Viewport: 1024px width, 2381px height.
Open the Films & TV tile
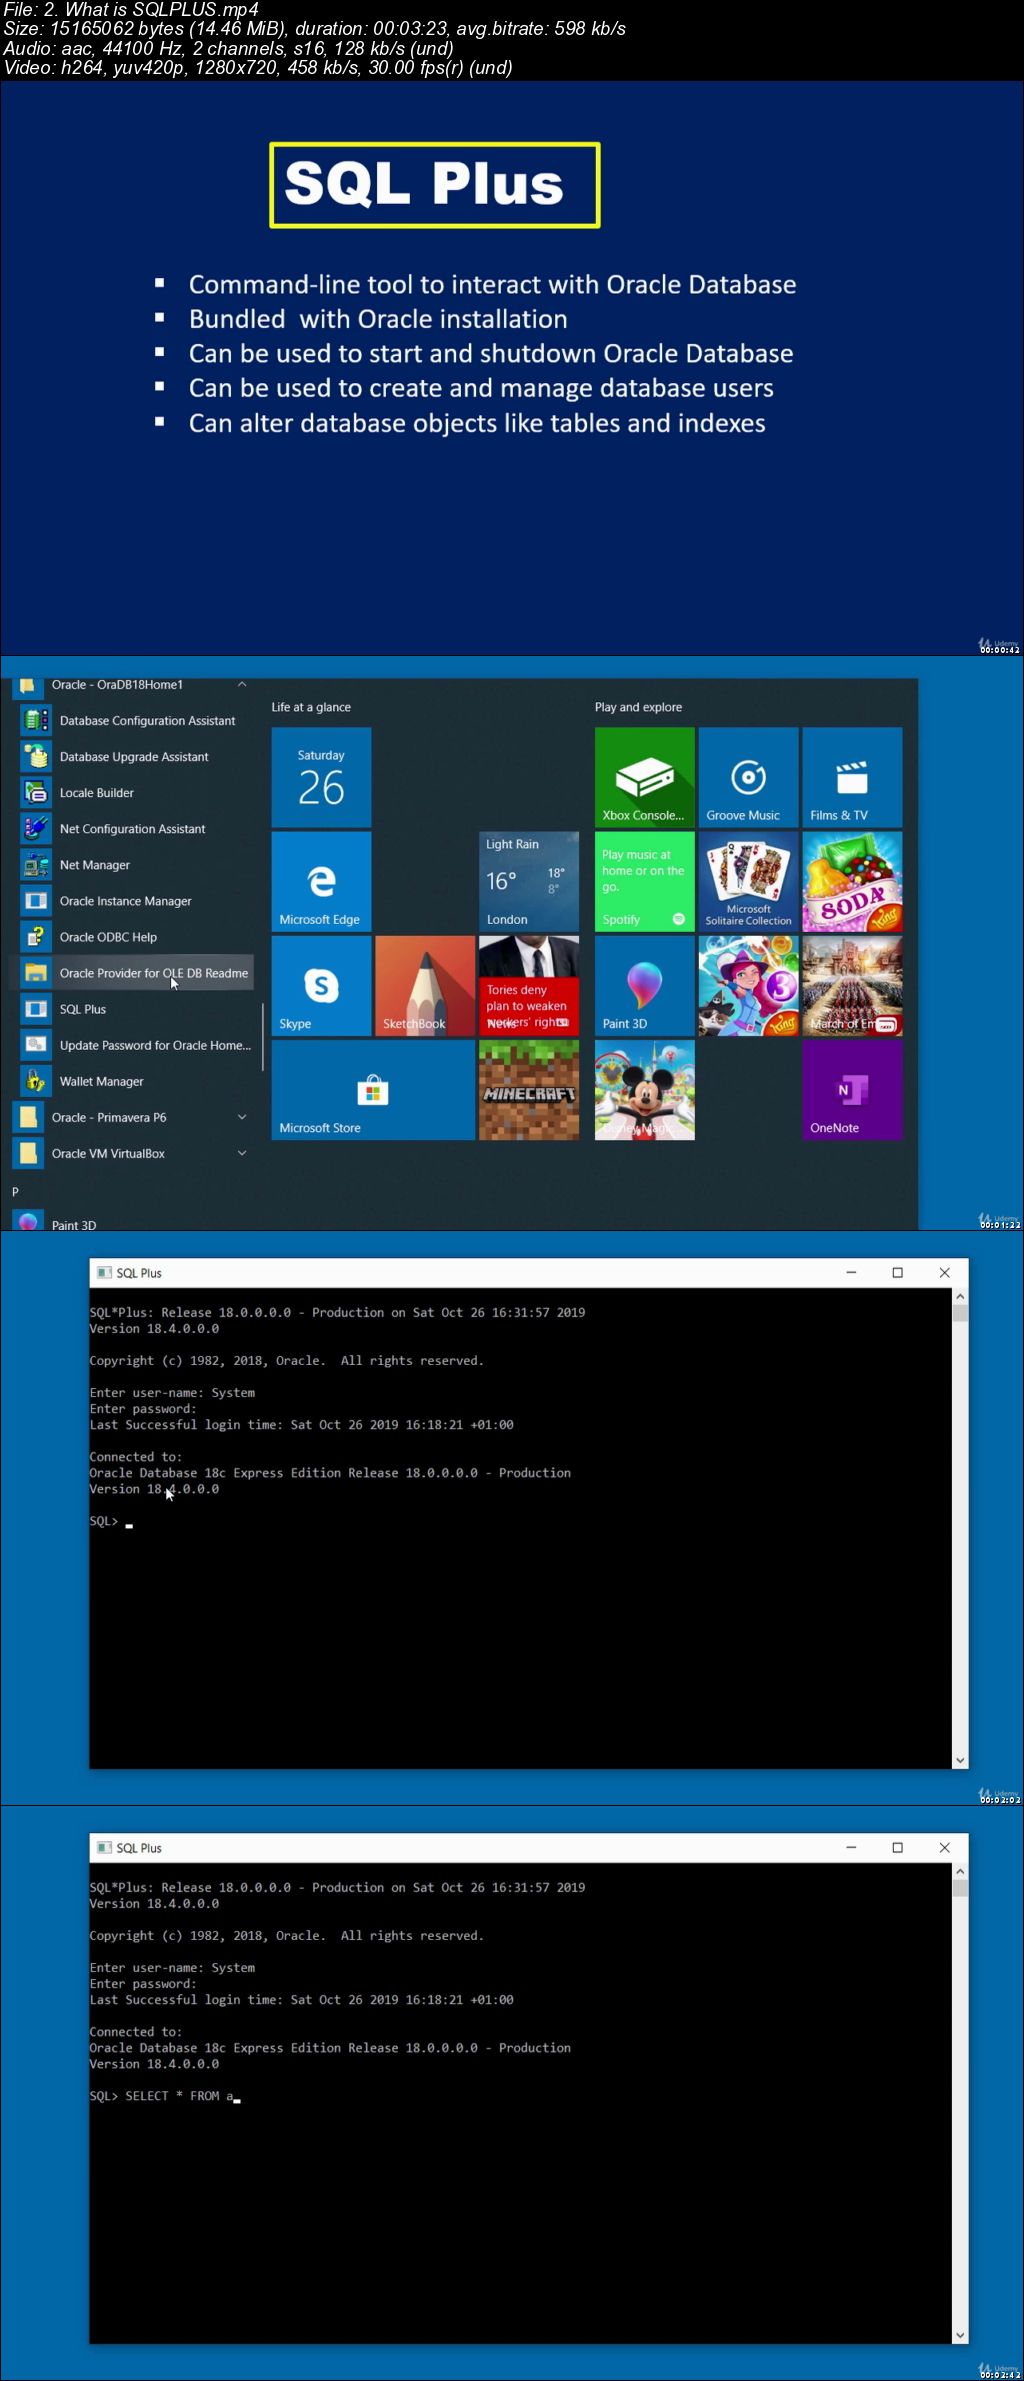click(x=852, y=777)
